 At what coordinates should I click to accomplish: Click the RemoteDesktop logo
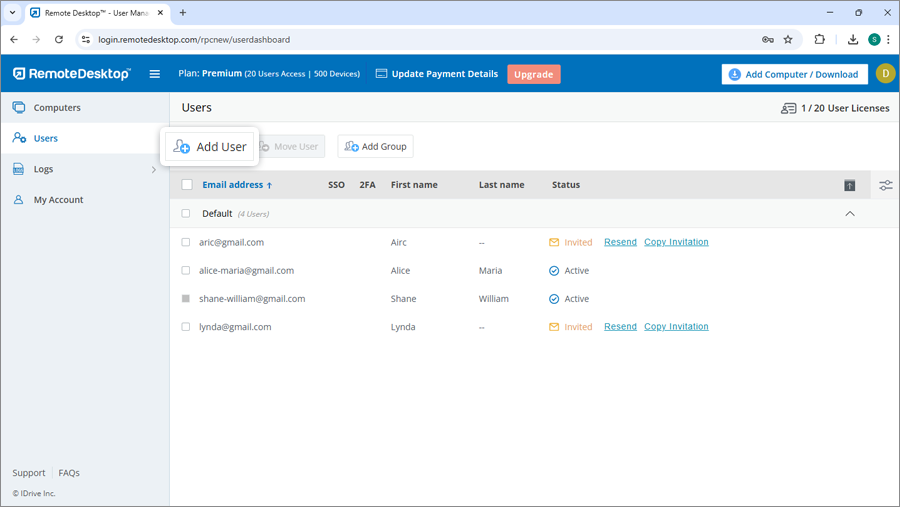(72, 73)
